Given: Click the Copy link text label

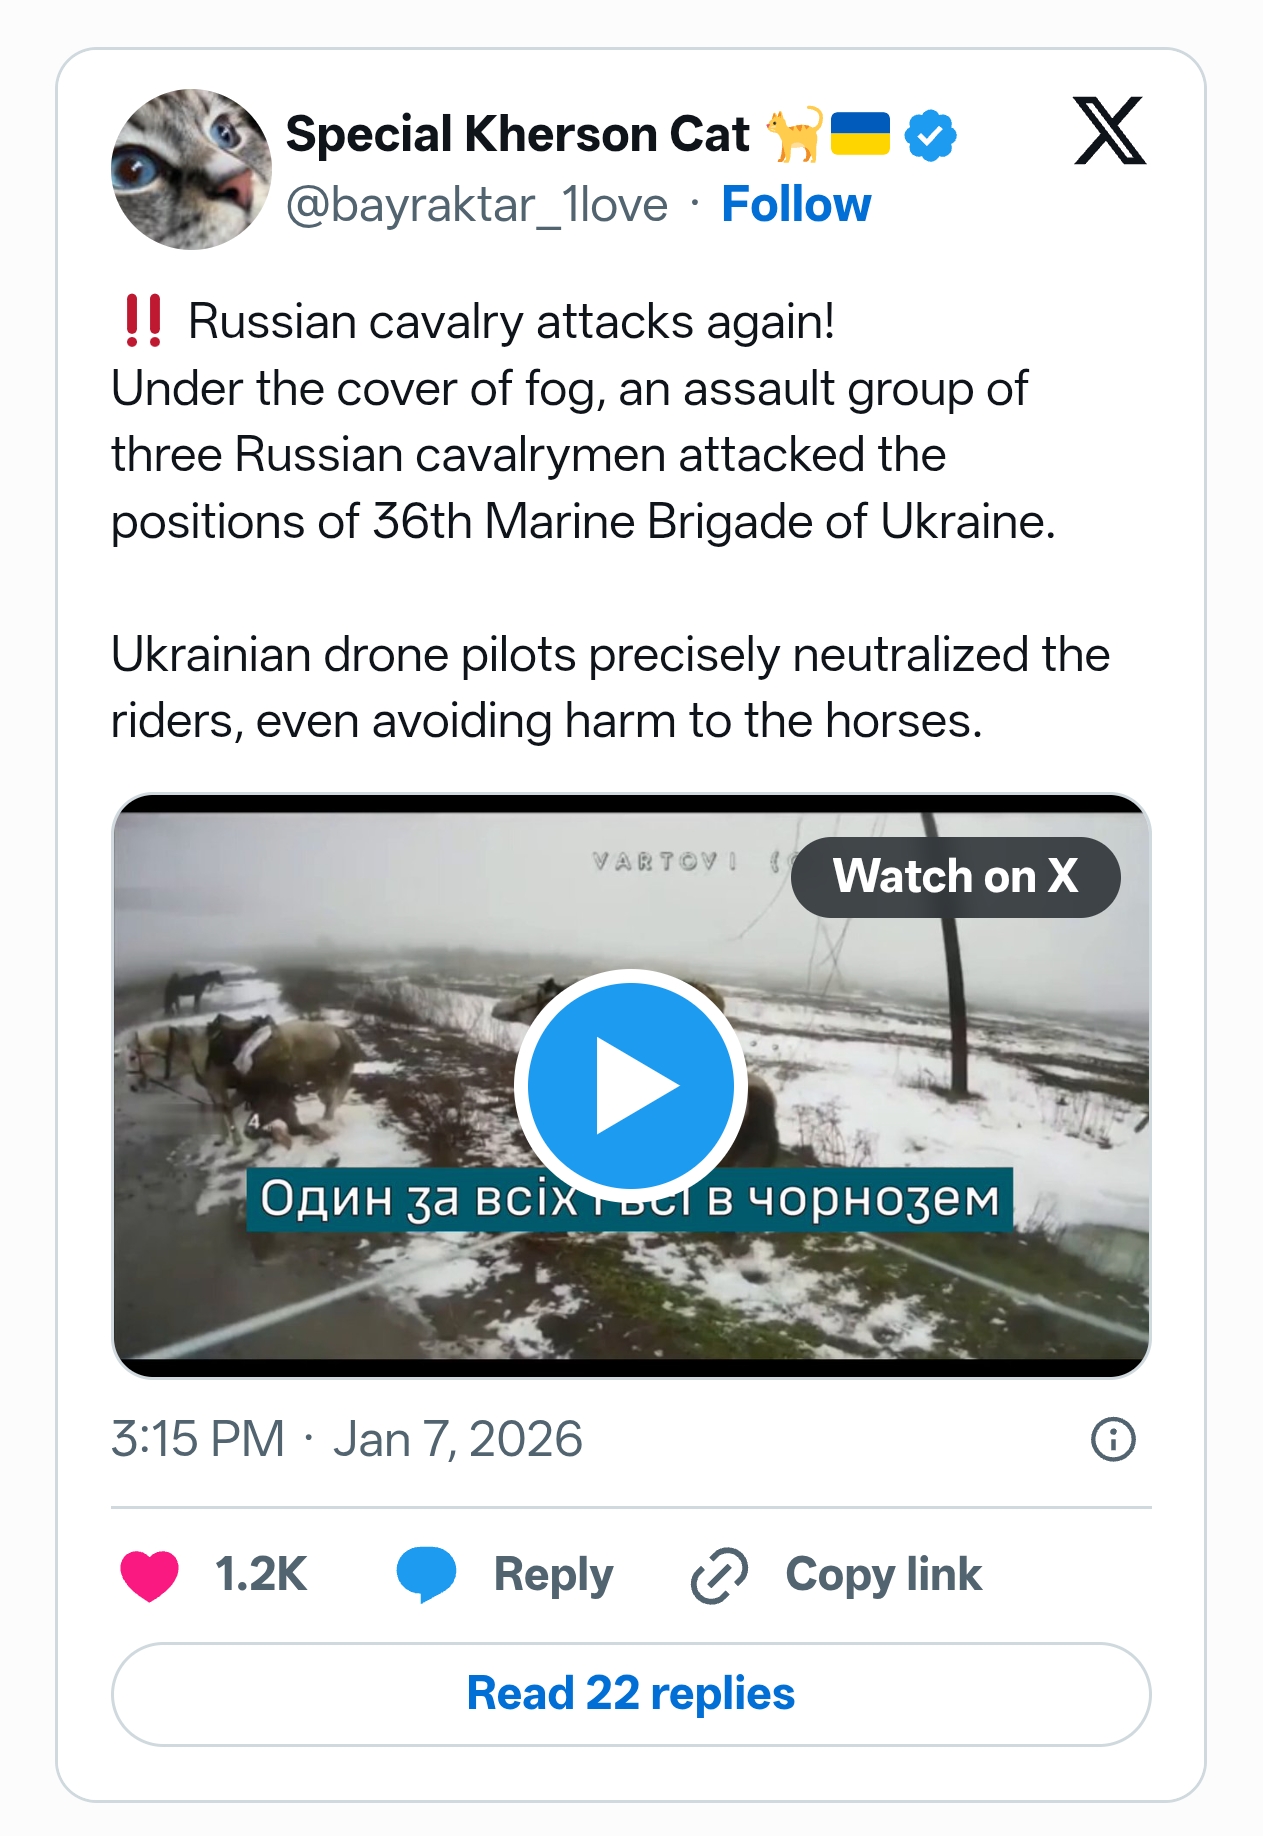Looking at the screenshot, I should tap(883, 1575).
